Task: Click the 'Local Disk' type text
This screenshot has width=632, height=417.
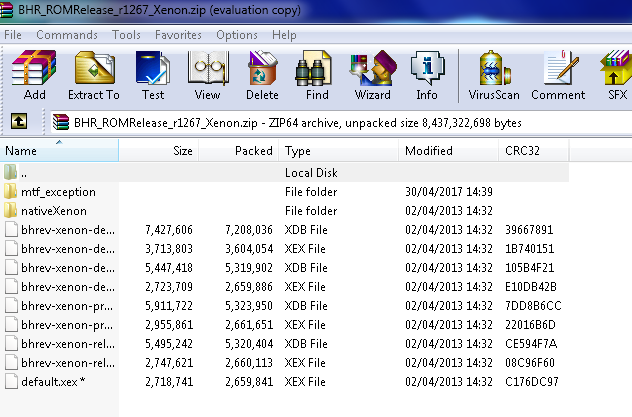Action: click(311, 173)
